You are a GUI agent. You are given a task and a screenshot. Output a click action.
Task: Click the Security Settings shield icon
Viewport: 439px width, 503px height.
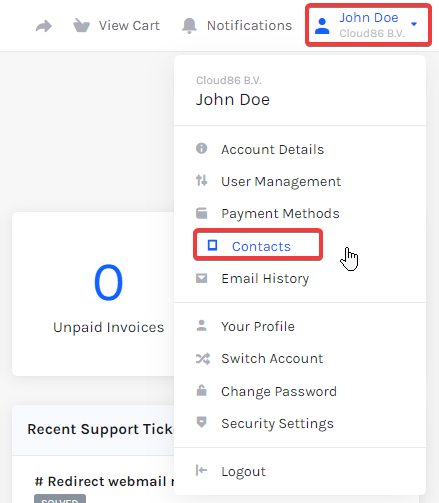tap(201, 422)
